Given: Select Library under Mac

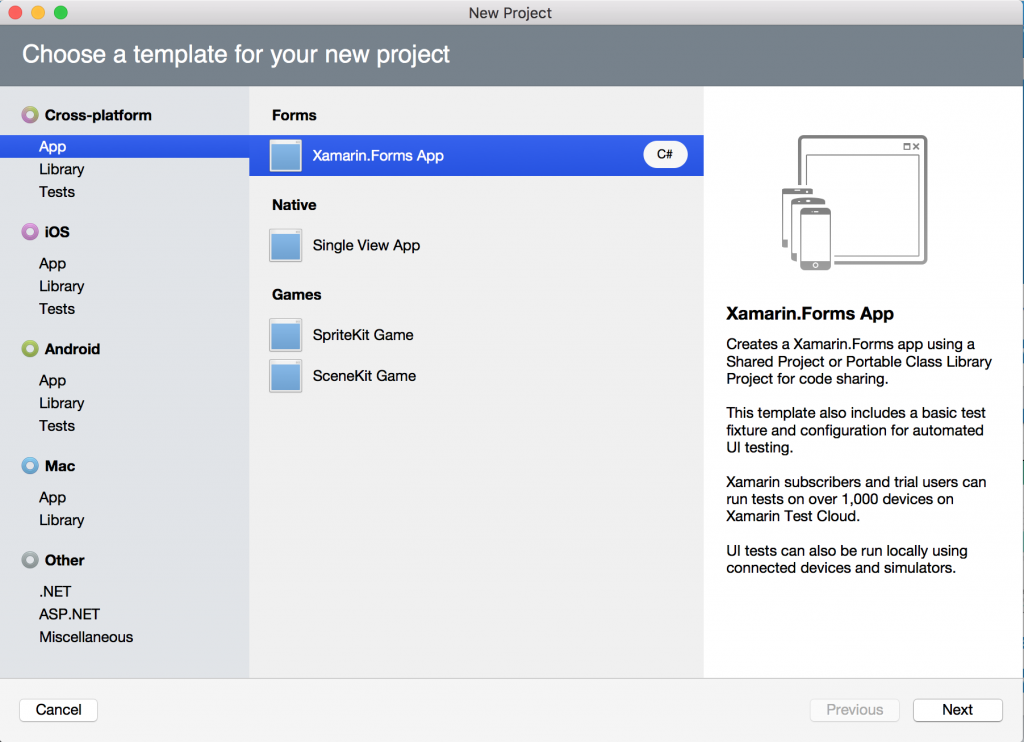Looking at the screenshot, I should (x=61, y=520).
